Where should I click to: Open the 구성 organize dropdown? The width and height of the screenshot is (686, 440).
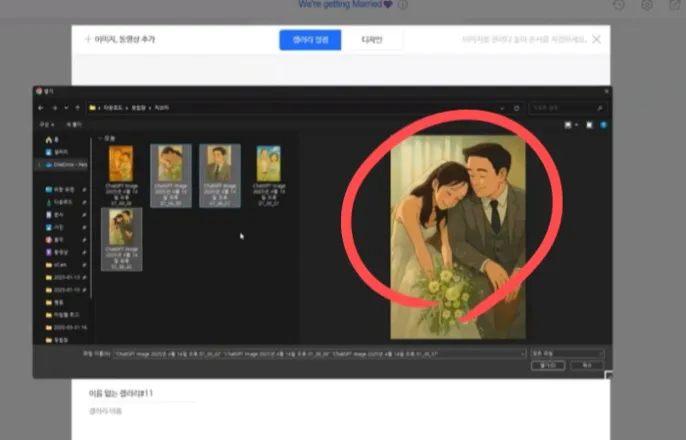click(x=46, y=125)
